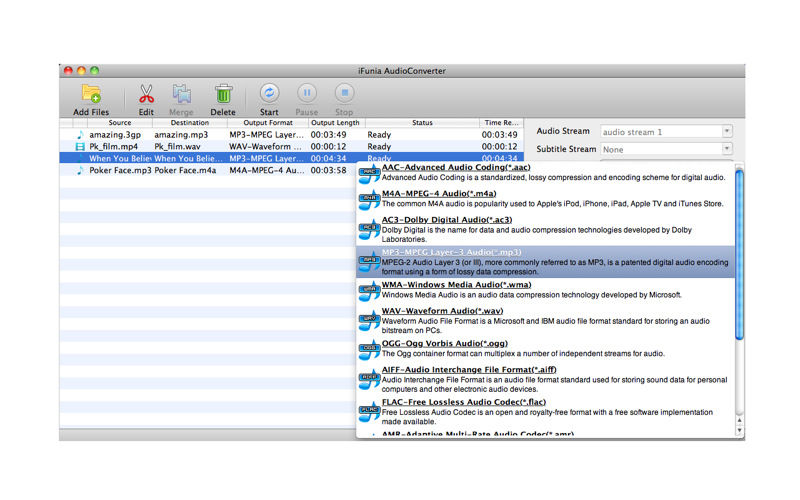Screen dimensions: 800x500
Task: Choose M4A-MPEG-4 Audio format
Action: click(x=439, y=193)
